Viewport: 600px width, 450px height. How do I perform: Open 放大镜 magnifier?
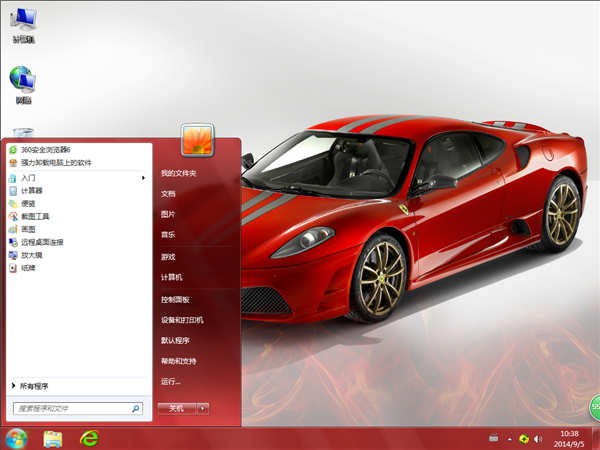coord(32,255)
